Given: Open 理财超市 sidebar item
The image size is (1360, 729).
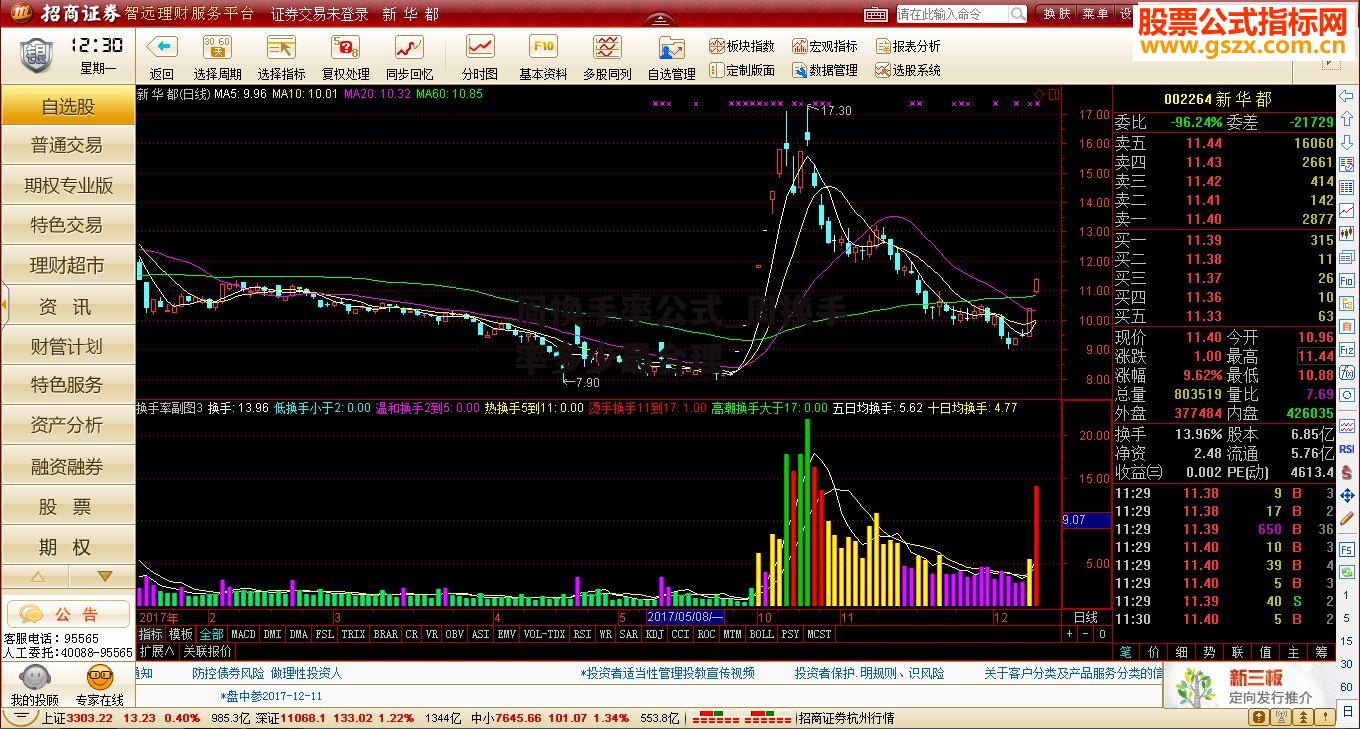Looking at the screenshot, I should 68,265.
